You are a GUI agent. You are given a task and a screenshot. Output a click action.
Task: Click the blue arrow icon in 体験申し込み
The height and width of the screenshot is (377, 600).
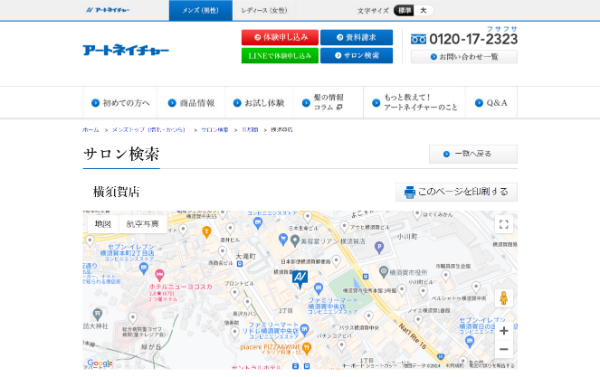point(258,37)
